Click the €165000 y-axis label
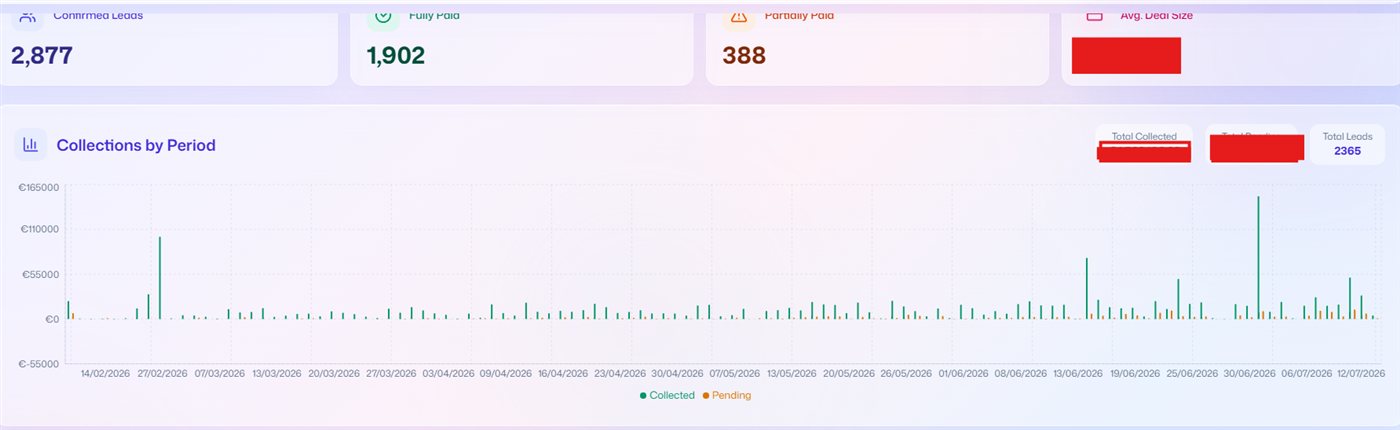1400x430 pixels. (39, 187)
